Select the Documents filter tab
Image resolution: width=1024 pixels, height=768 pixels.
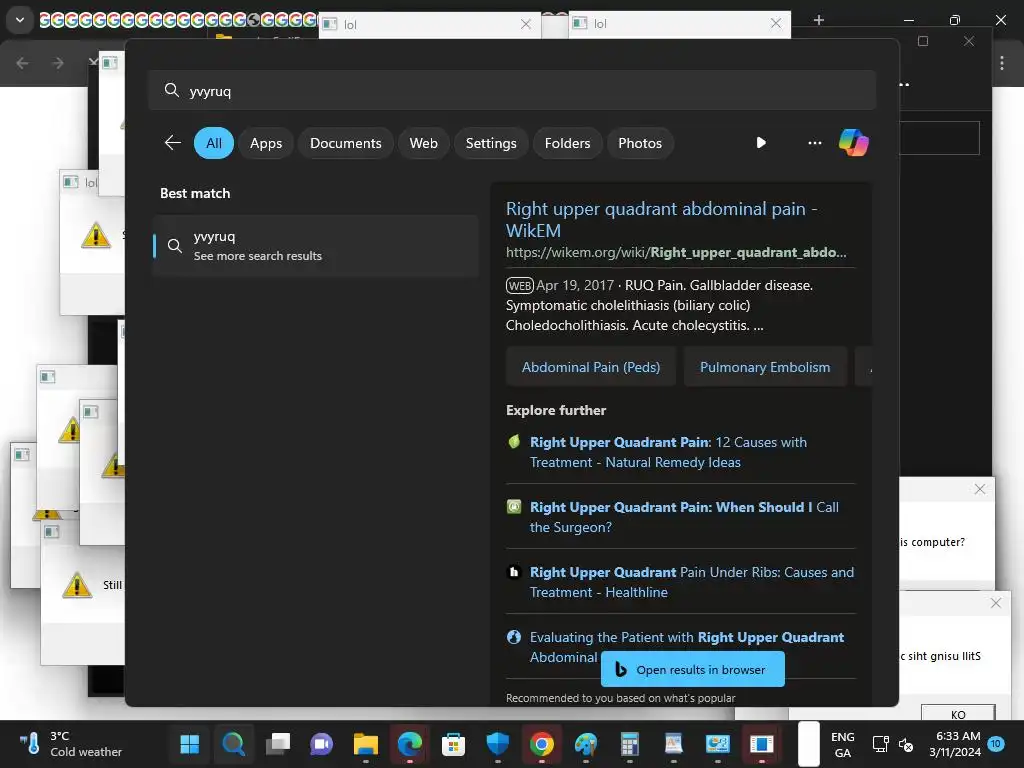click(x=345, y=143)
